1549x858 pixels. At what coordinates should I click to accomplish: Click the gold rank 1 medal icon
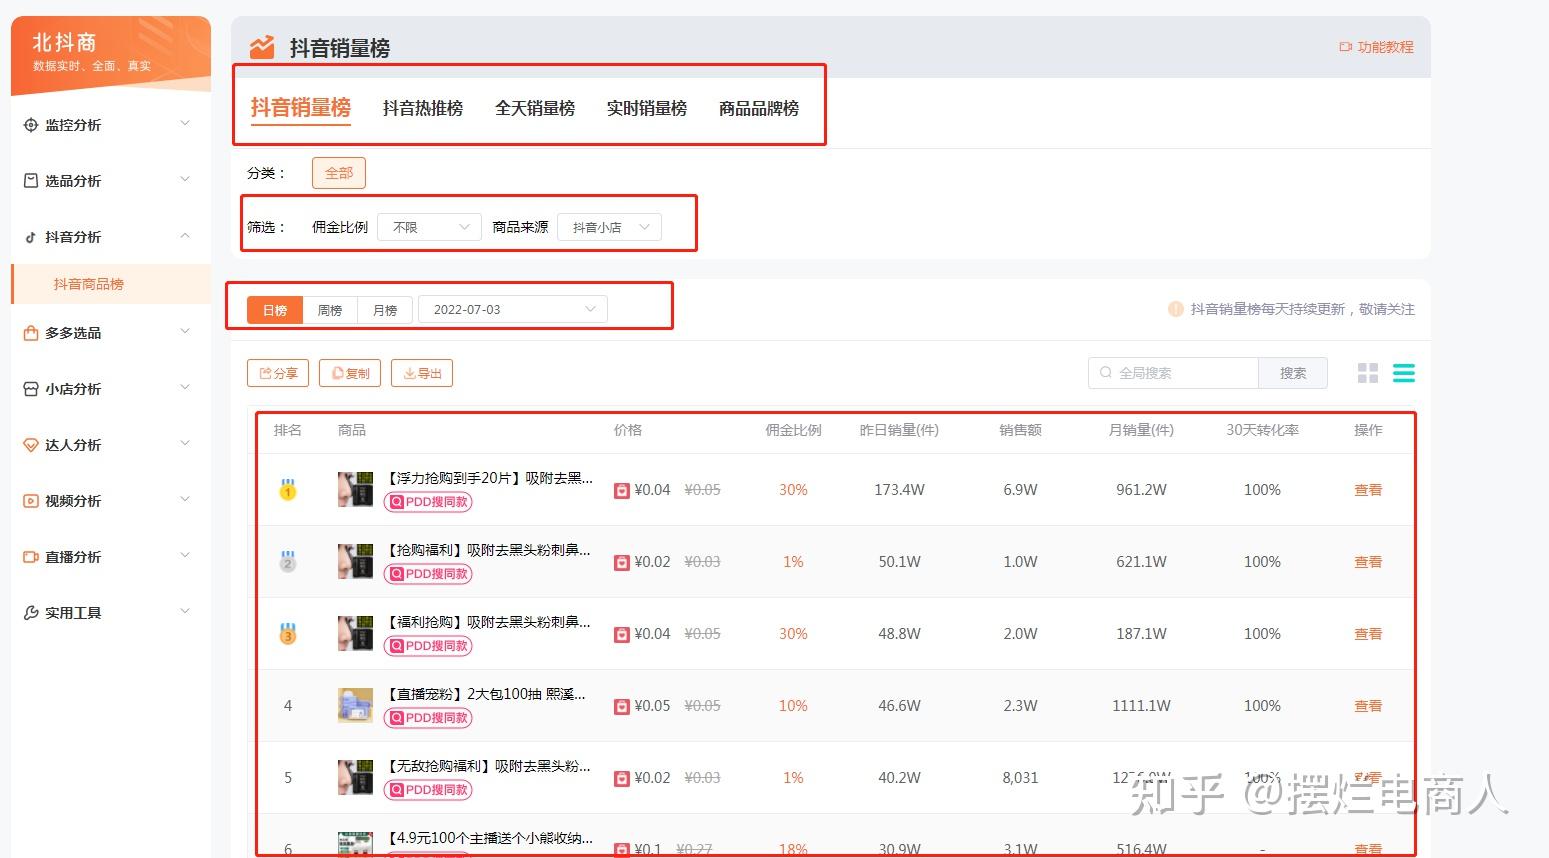288,490
